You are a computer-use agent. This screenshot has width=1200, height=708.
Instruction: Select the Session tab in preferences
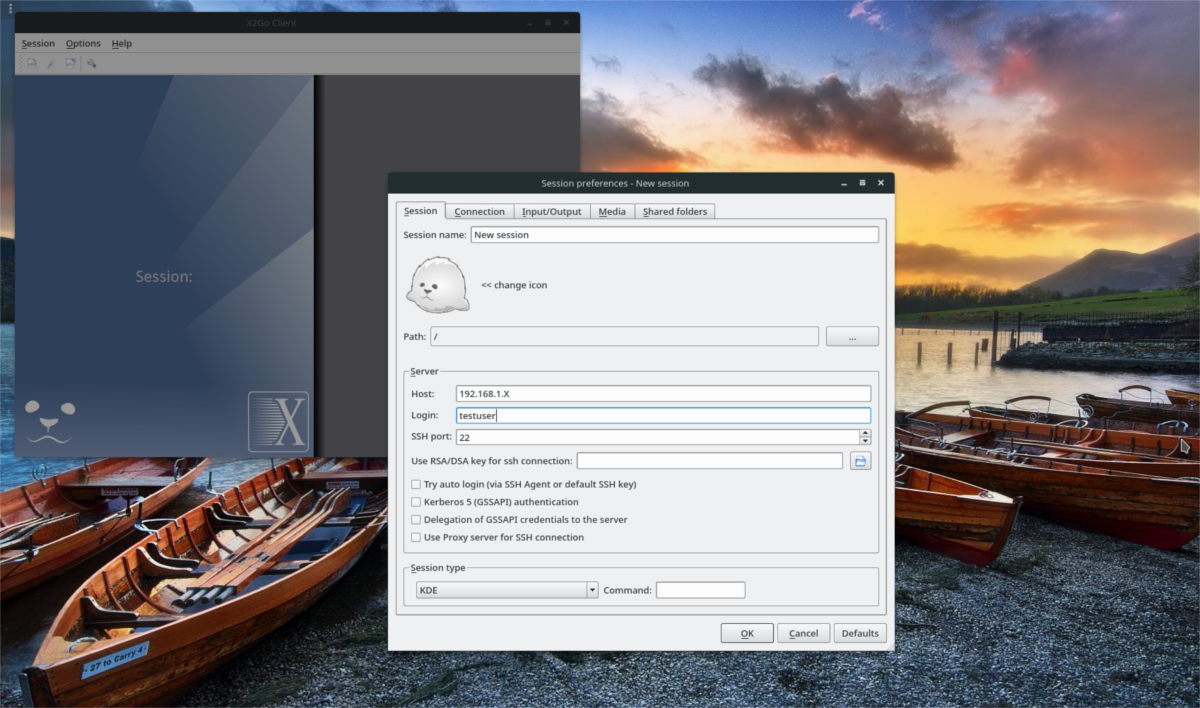click(x=420, y=211)
